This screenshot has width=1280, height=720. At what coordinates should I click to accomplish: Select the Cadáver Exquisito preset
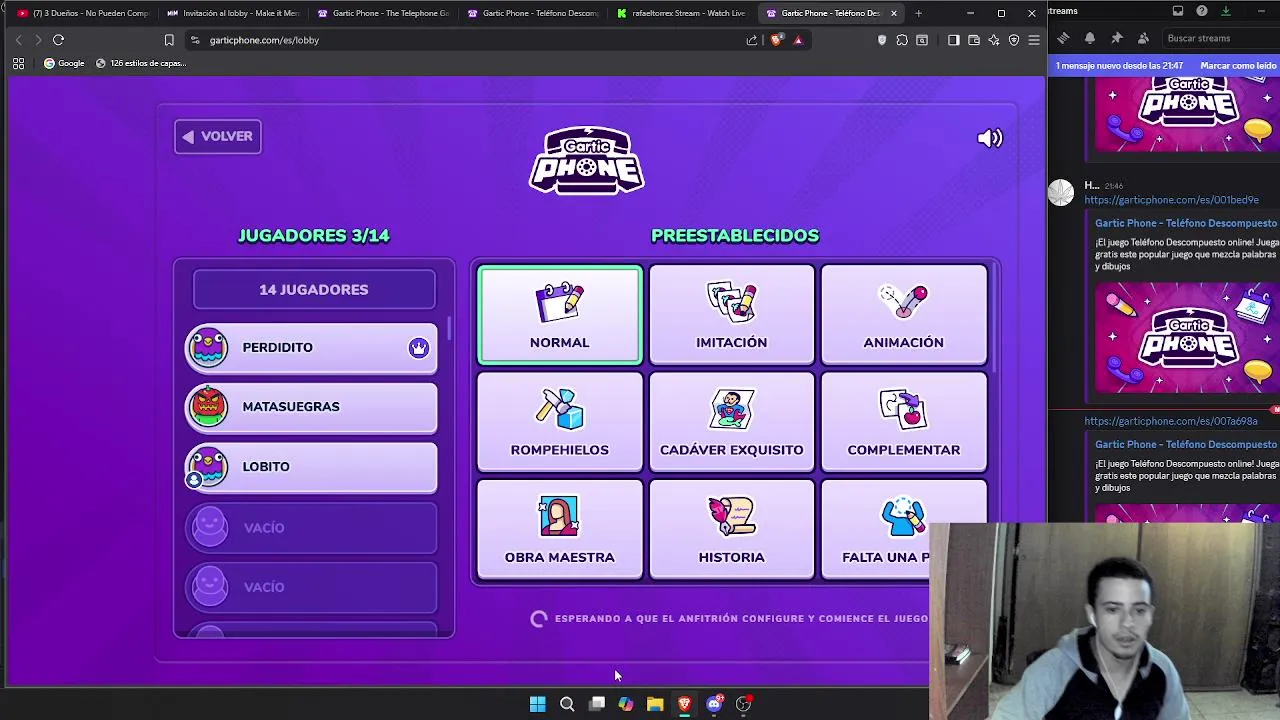tap(732, 422)
